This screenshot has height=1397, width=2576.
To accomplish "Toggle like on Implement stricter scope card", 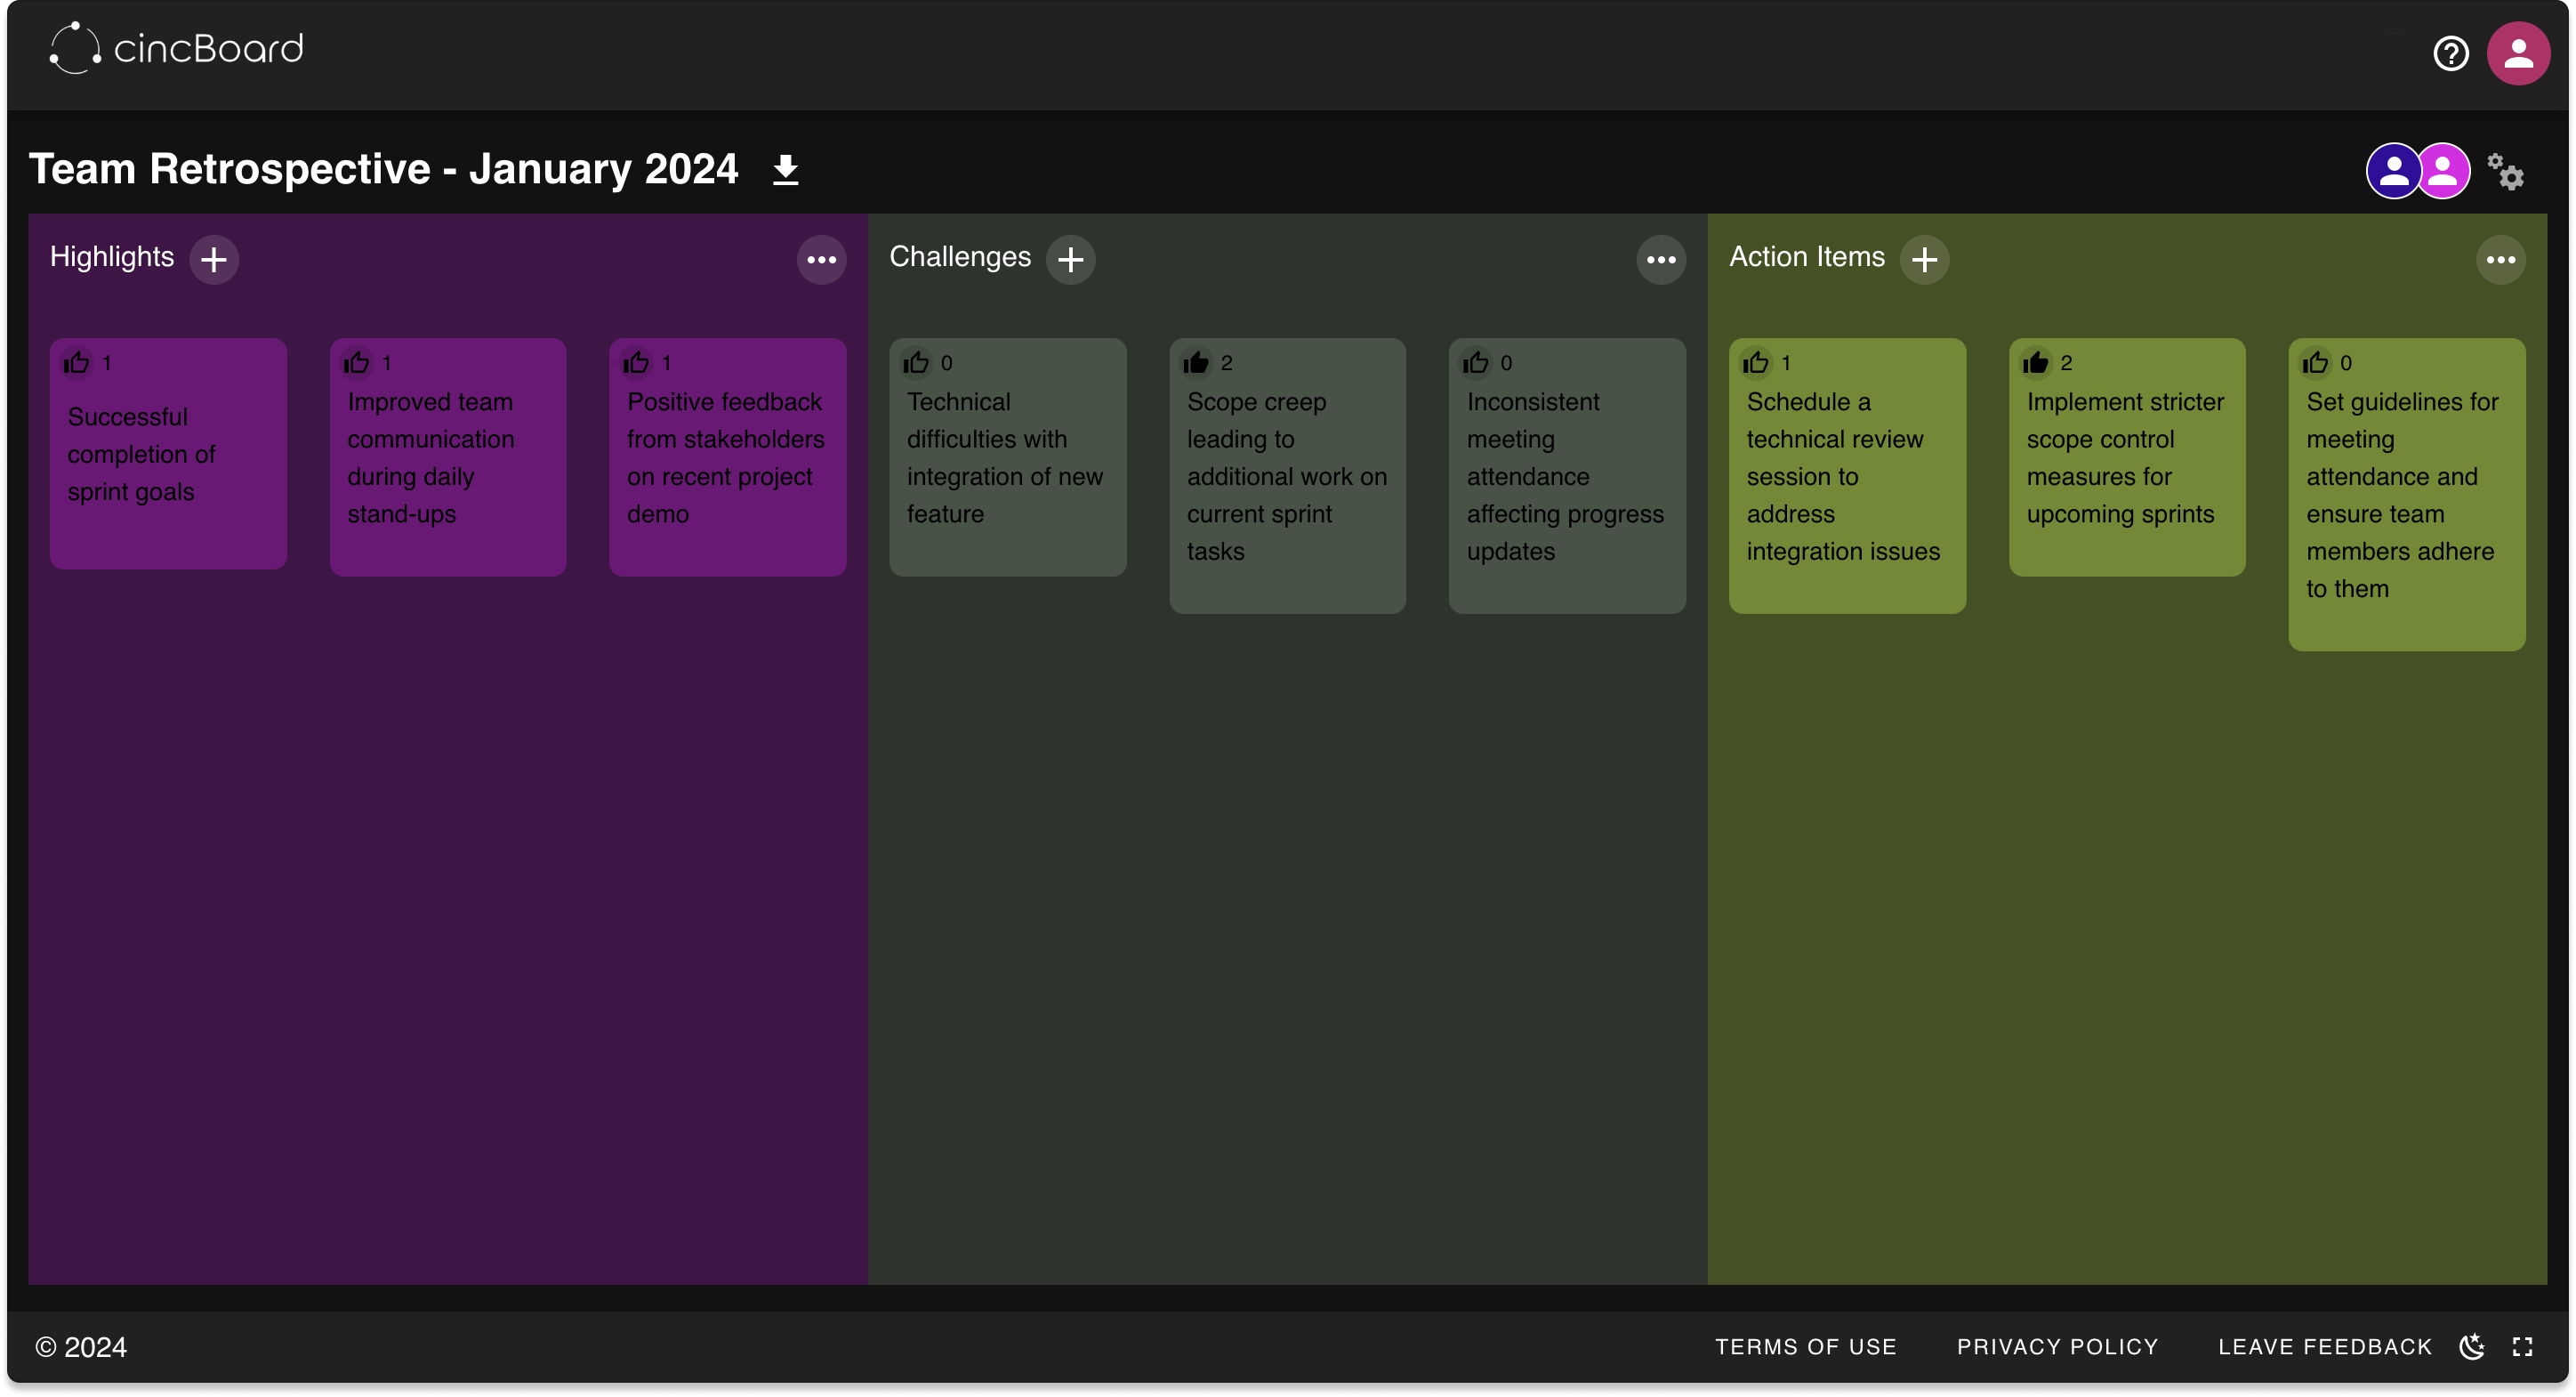I will pyautogui.click(x=2036, y=363).
